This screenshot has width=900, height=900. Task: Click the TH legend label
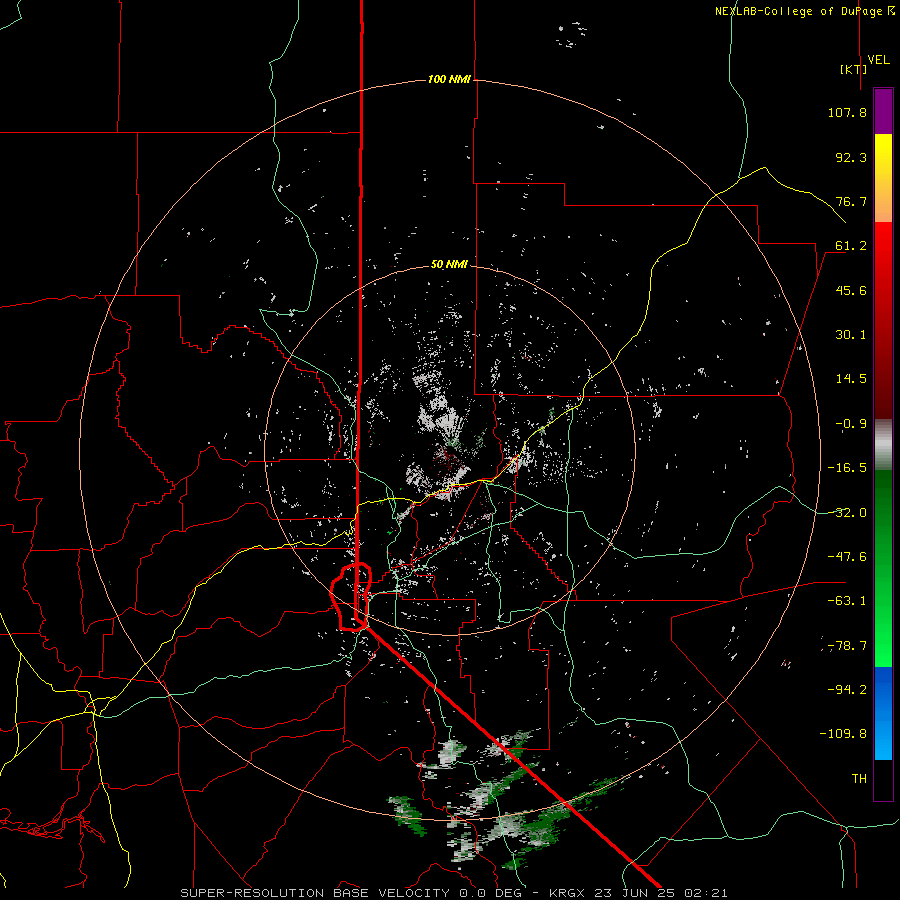[859, 779]
